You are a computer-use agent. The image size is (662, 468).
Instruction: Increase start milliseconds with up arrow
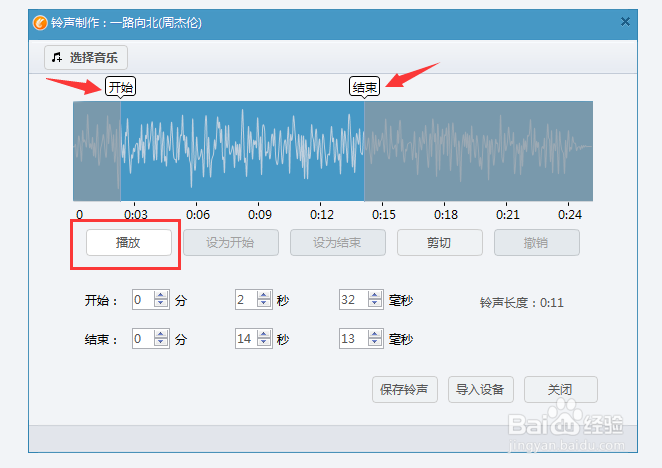[375, 295]
